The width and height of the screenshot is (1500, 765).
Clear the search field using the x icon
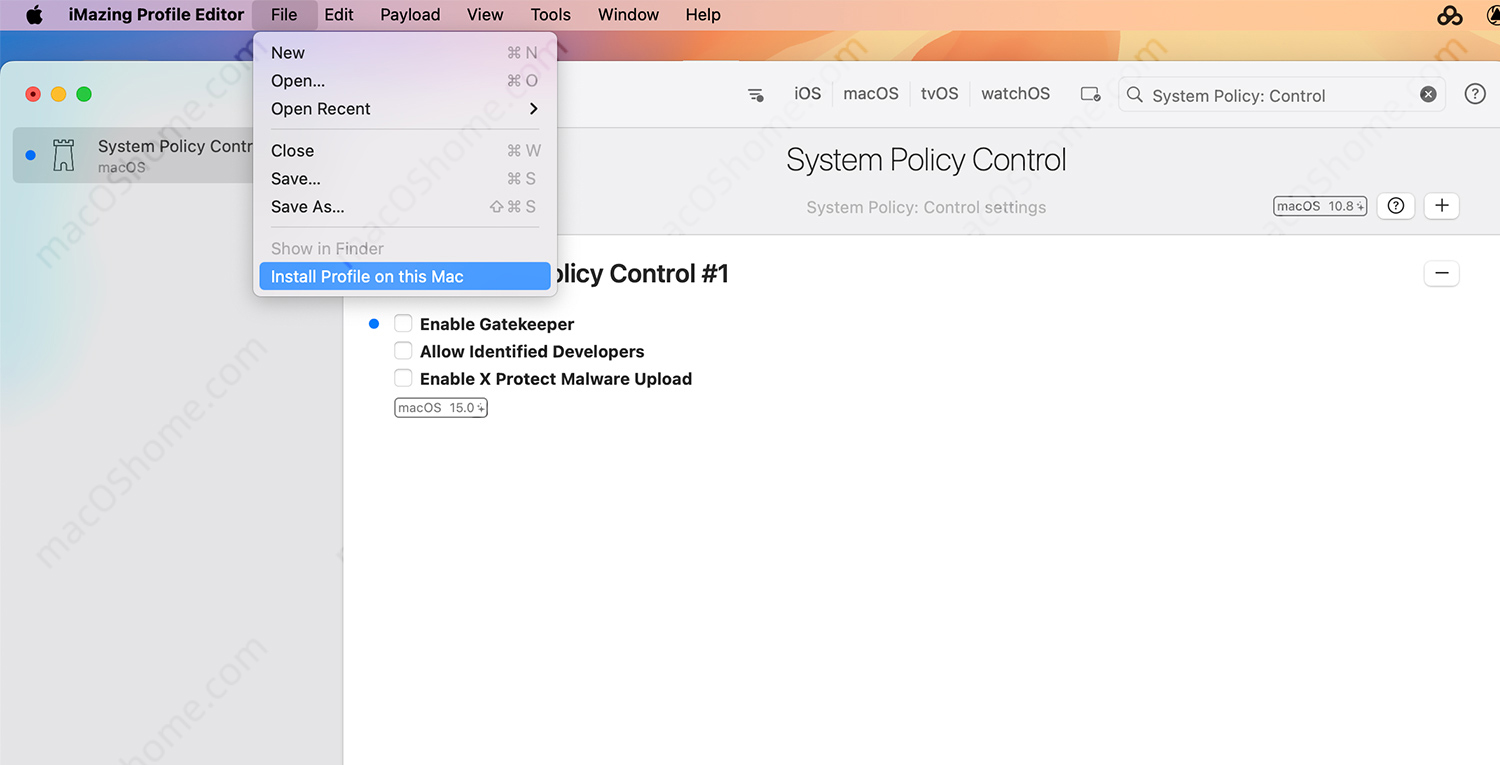[x=1428, y=93]
